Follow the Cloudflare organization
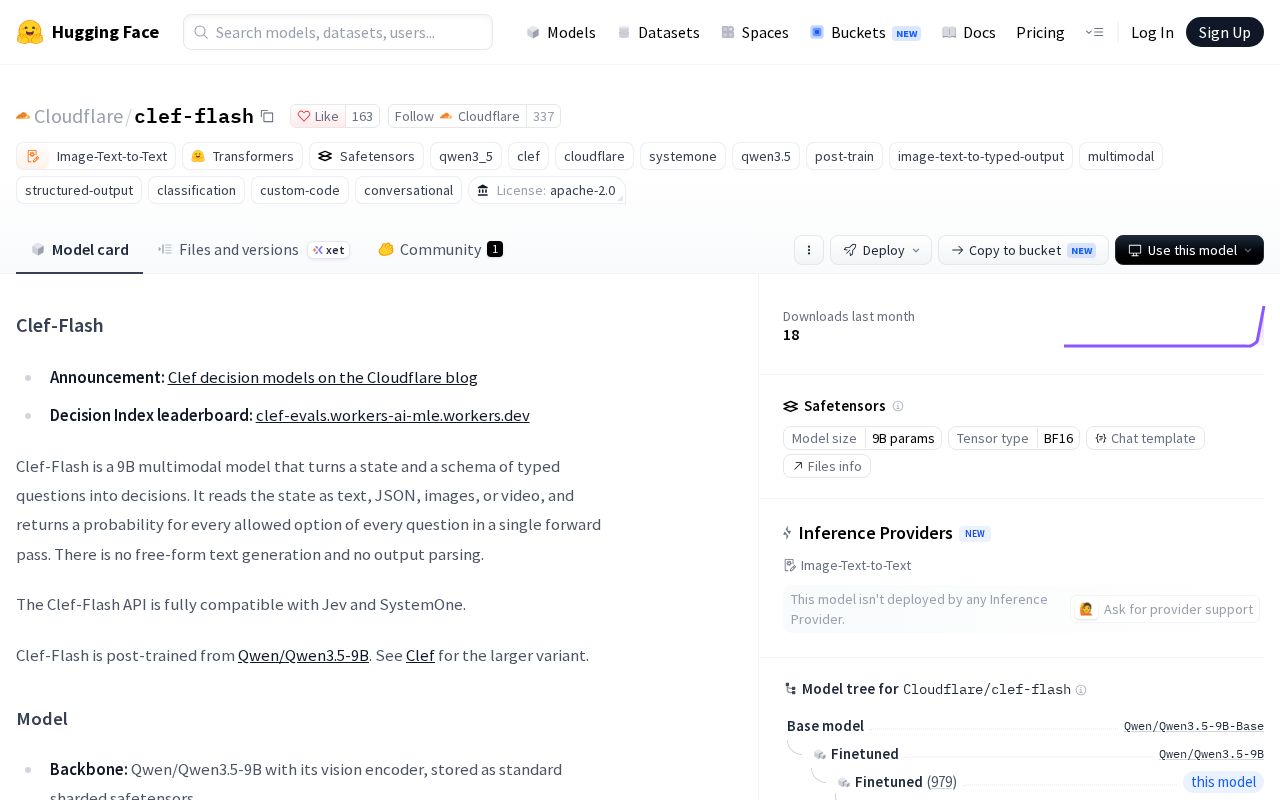The image size is (1280, 800). pyautogui.click(x=457, y=116)
